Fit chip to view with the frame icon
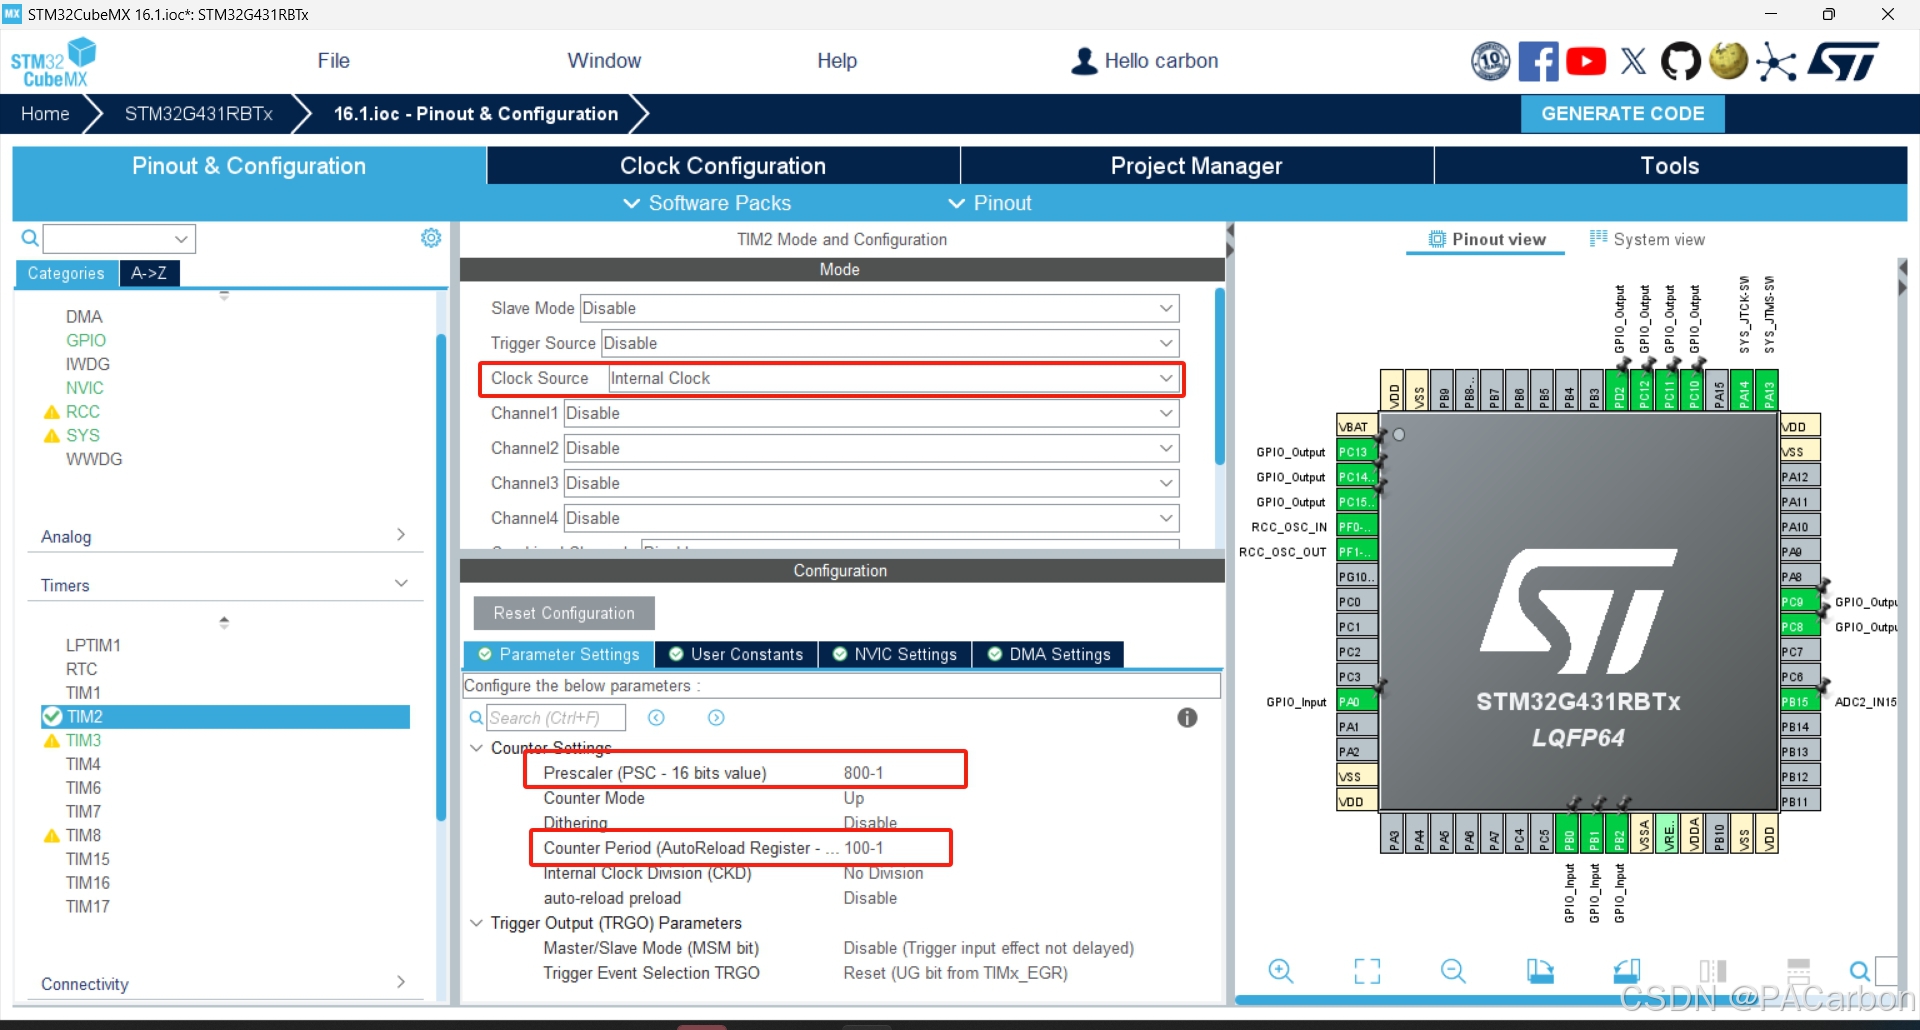Image resolution: width=1920 pixels, height=1030 pixels. (x=1366, y=970)
